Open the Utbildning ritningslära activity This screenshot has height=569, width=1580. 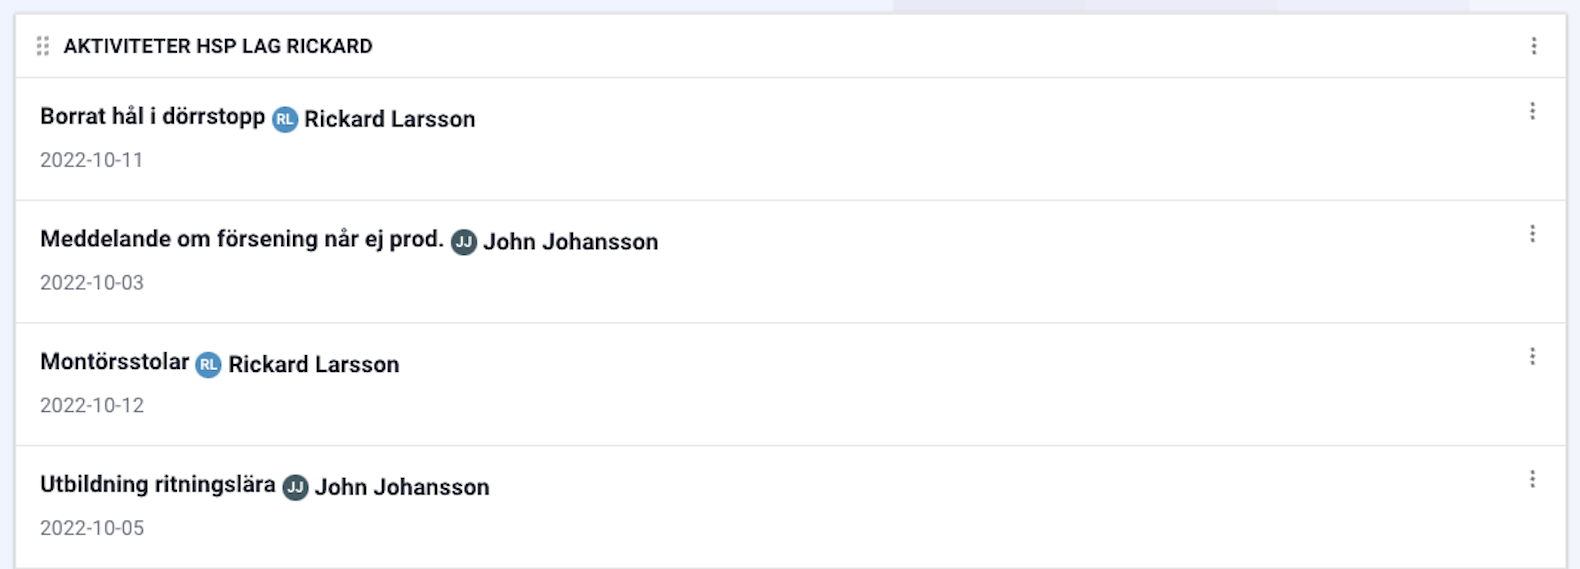pos(158,485)
